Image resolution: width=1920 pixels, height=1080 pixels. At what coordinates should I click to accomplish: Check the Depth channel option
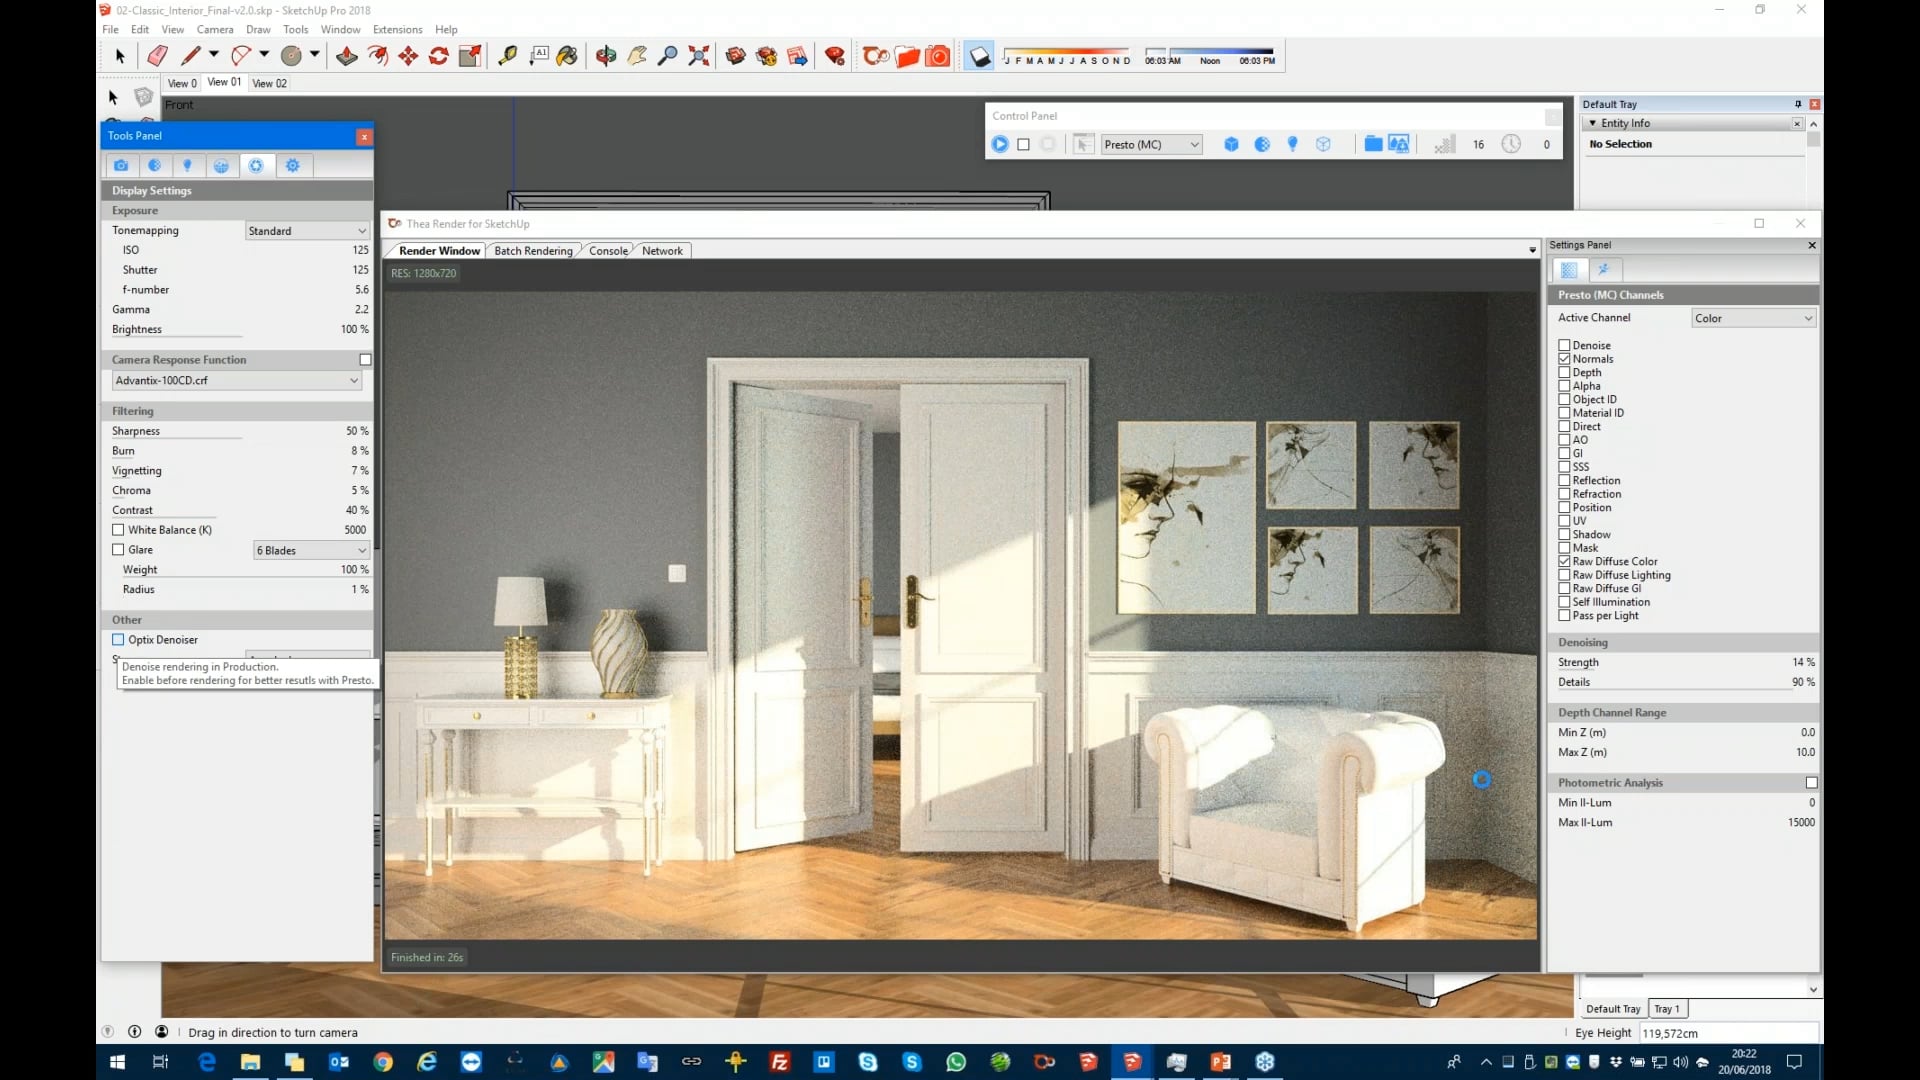[x=1566, y=372]
